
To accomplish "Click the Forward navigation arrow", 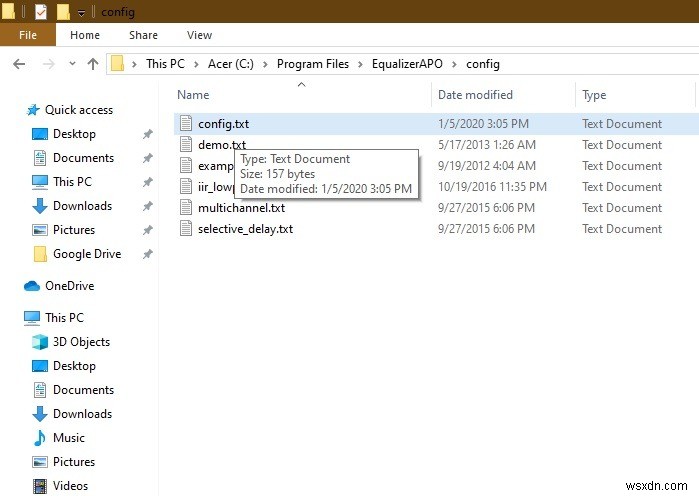I will pyautogui.click(x=48, y=64).
